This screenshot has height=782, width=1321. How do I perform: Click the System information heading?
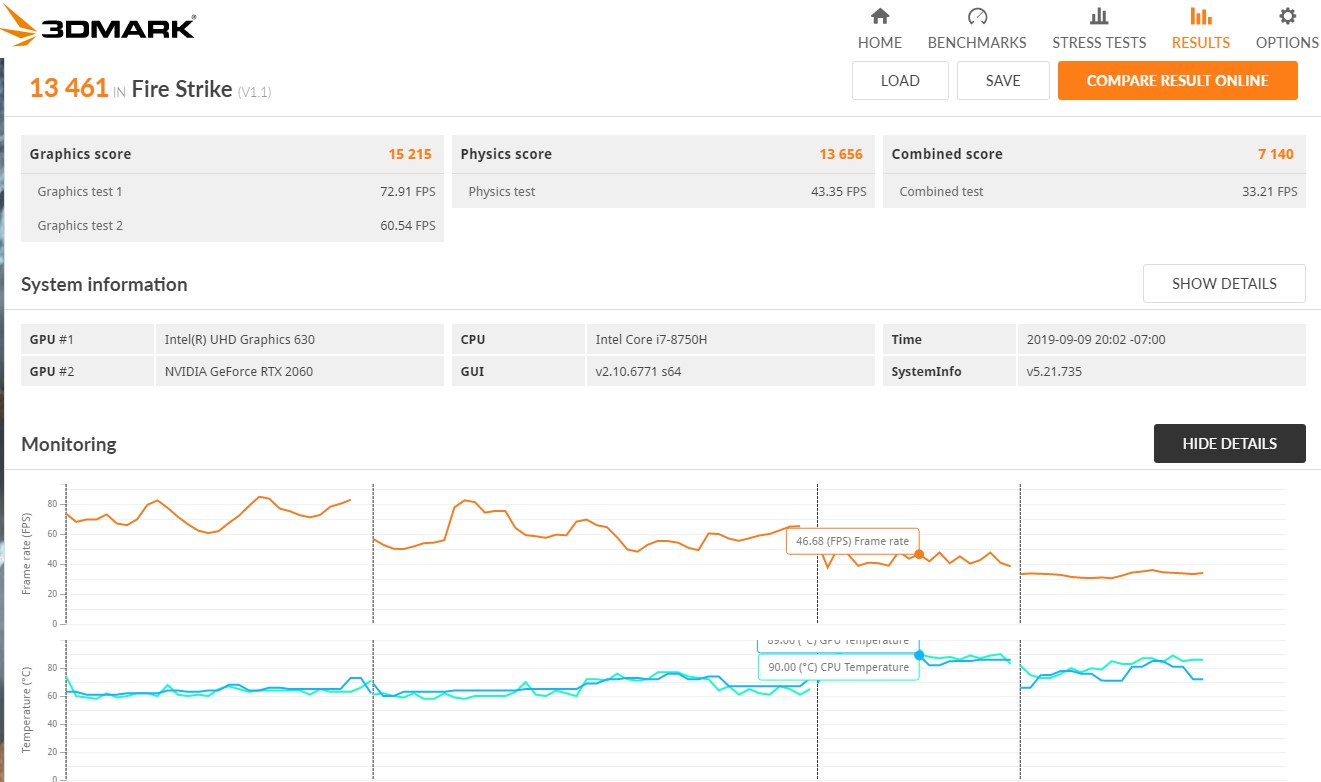104,284
